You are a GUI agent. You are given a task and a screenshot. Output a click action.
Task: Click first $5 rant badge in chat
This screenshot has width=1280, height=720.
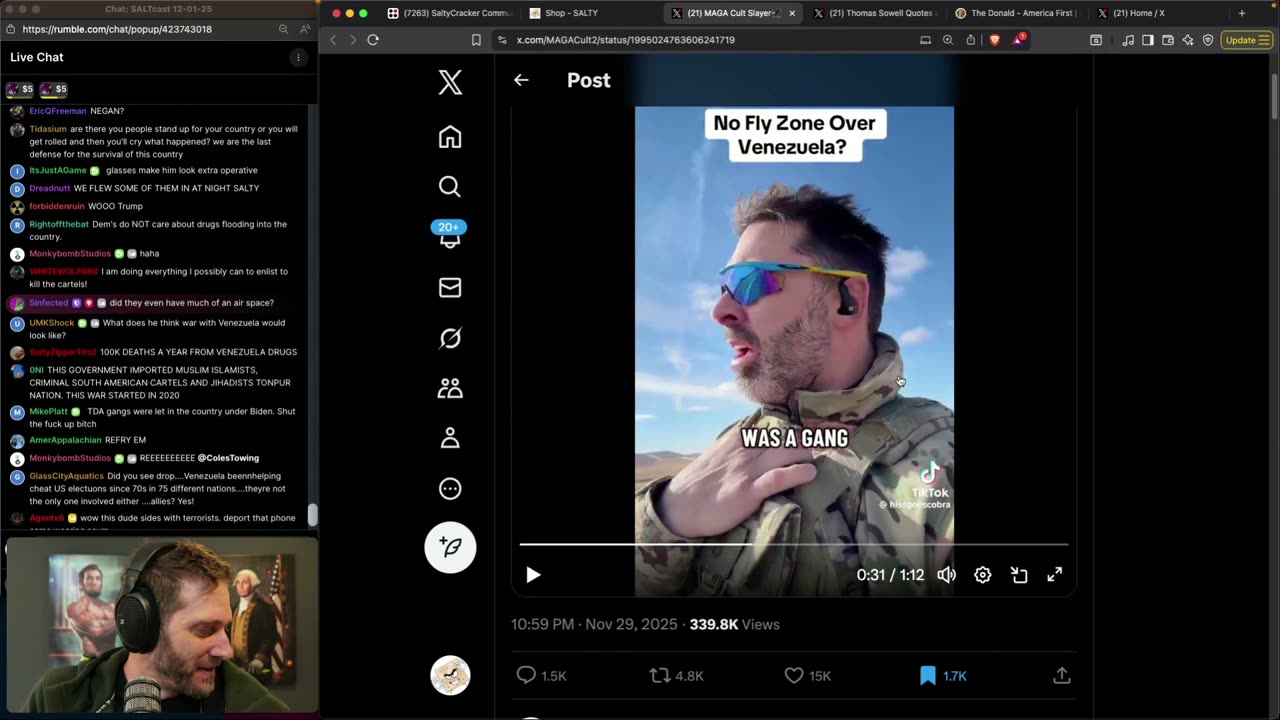tap(20, 89)
